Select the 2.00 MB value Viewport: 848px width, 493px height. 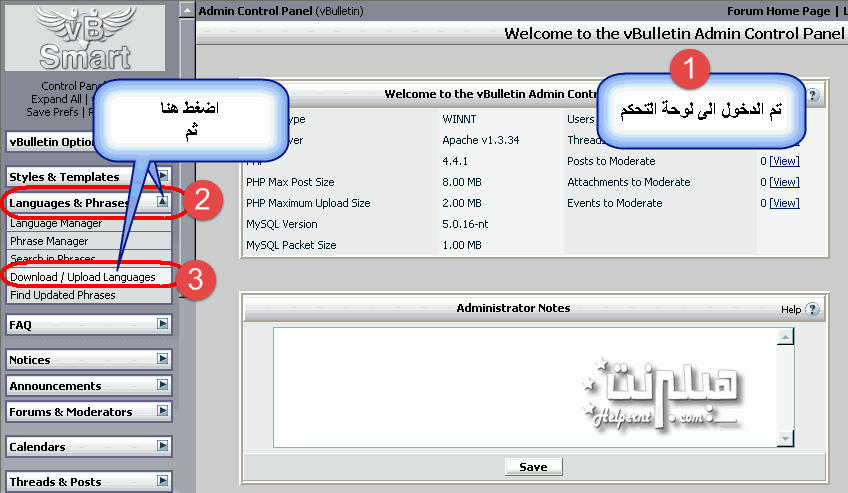click(462, 203)
